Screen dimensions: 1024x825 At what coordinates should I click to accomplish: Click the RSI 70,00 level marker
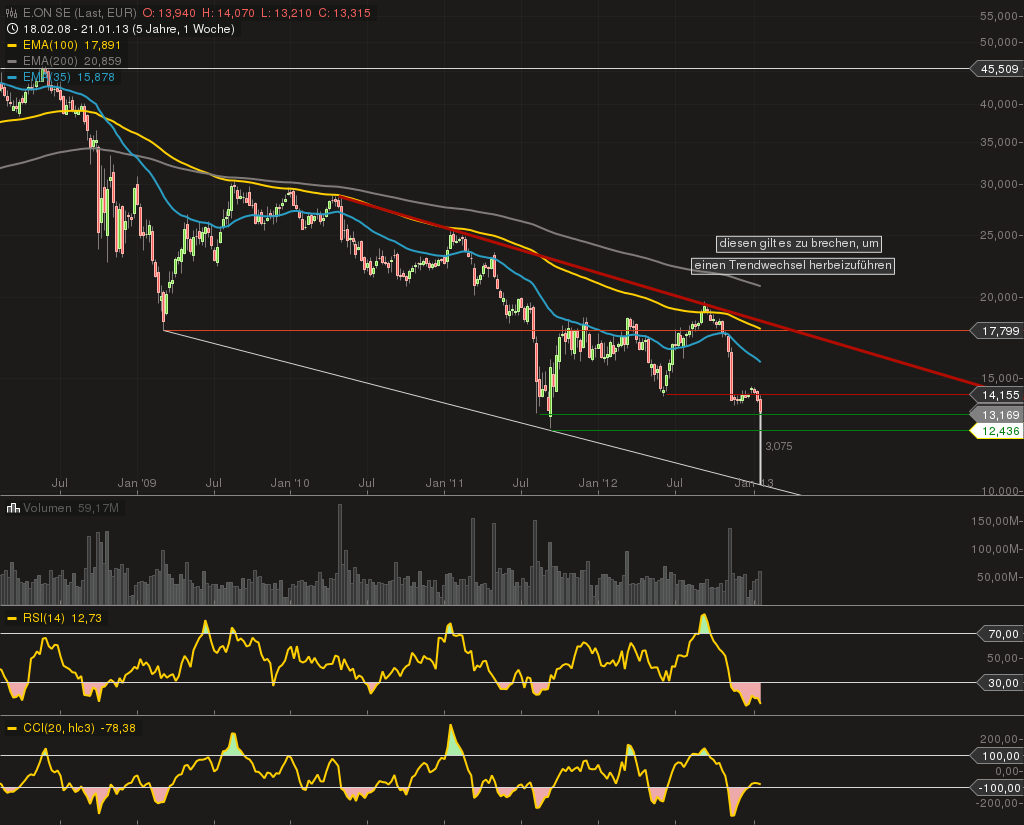click(x=1000, y=634)
